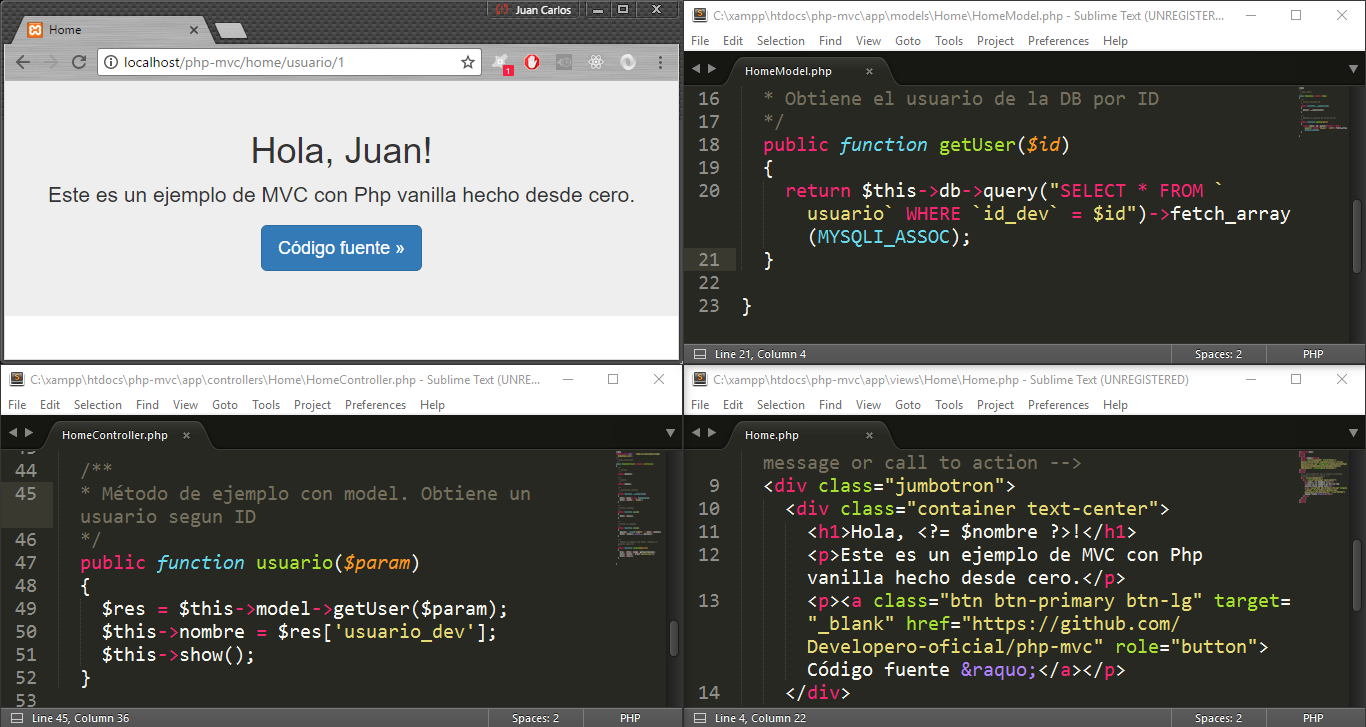Go to previous tab in HomeModel.php window

click(697, 69)
